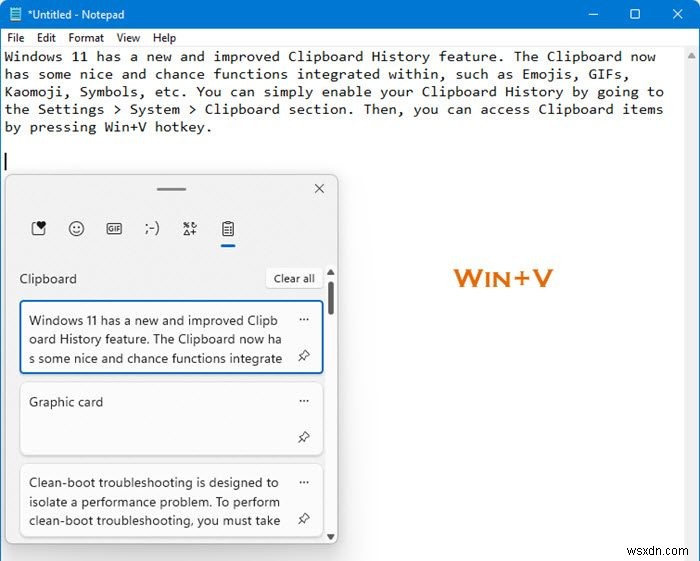The width and height of the screenshot is (700, 561).
Task: Minimize the Notepad window
Action: click(593, 14)
